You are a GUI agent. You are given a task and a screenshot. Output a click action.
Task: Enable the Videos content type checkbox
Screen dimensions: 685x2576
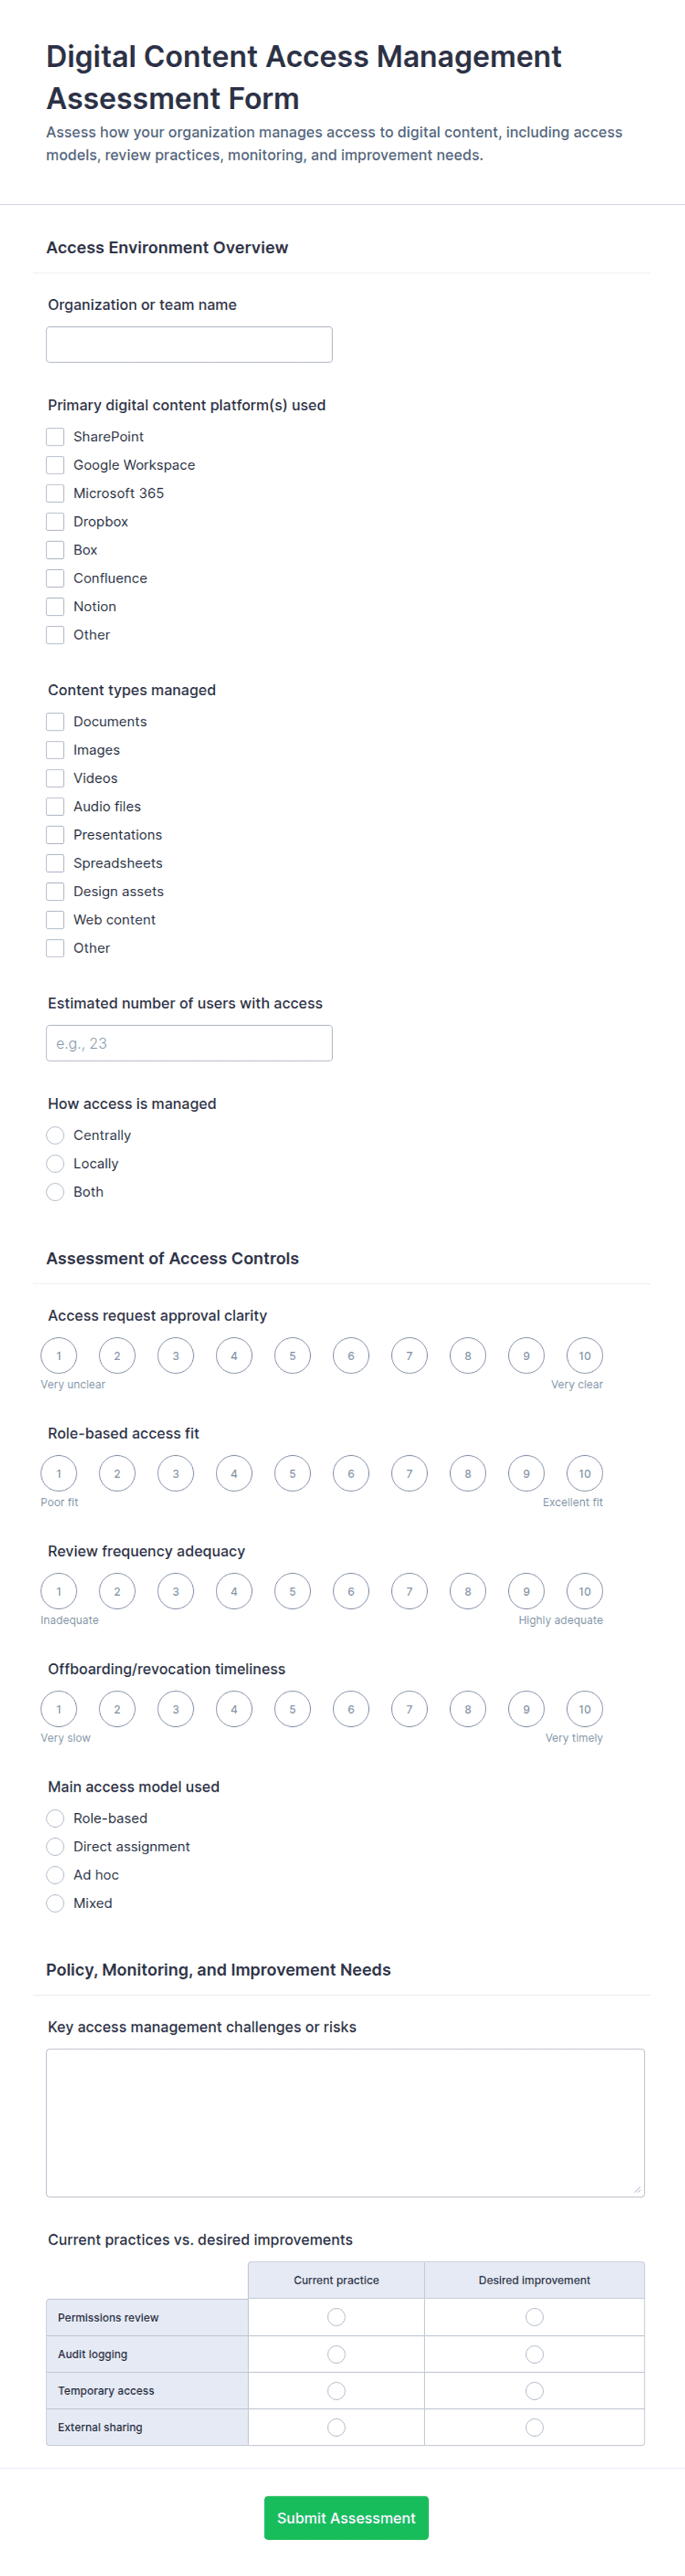click(55, 778)
